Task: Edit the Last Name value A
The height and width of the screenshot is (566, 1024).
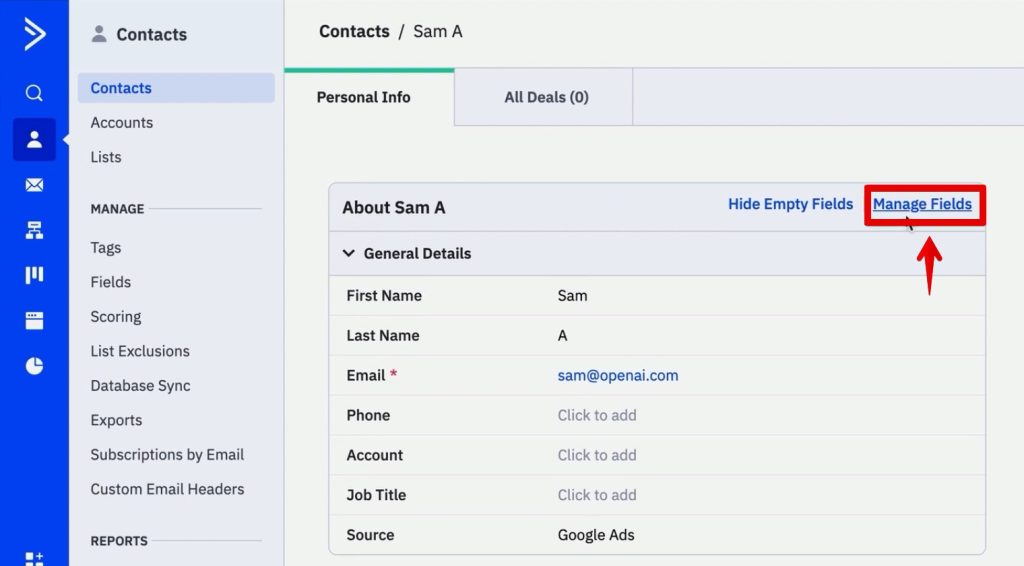Action: (562, 336)
